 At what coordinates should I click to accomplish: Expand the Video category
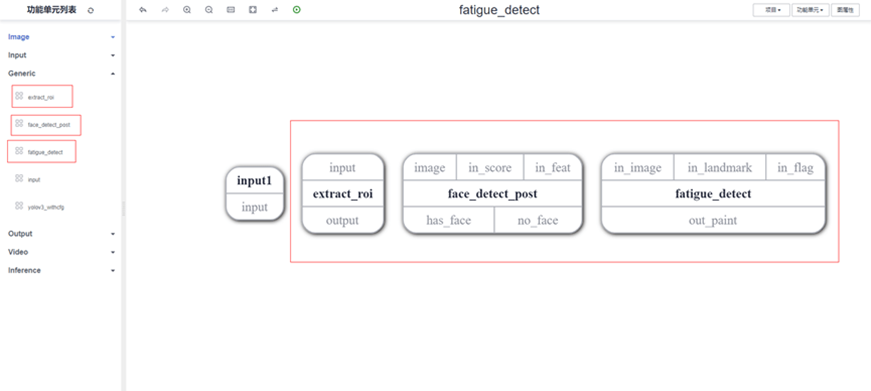113,252
